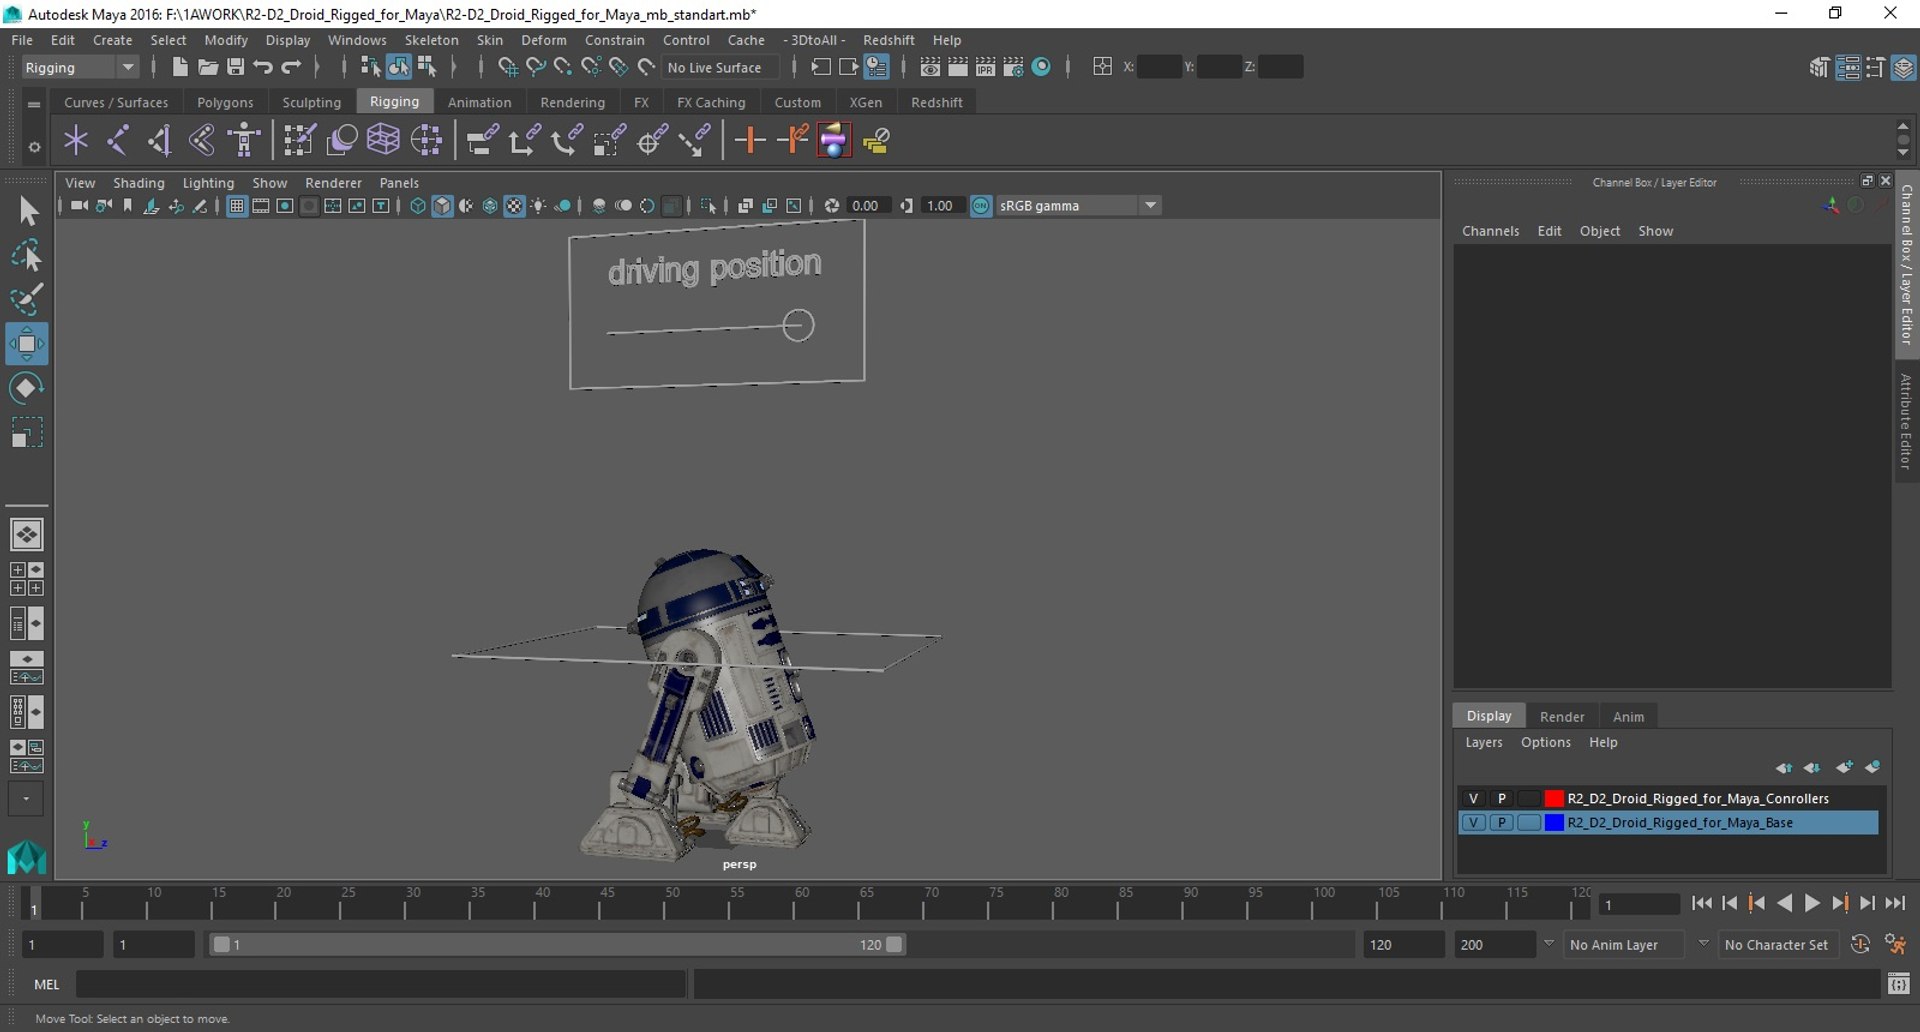Click the MEL command input line
Screen dimensions: 1920x1032
click(380, 984)
